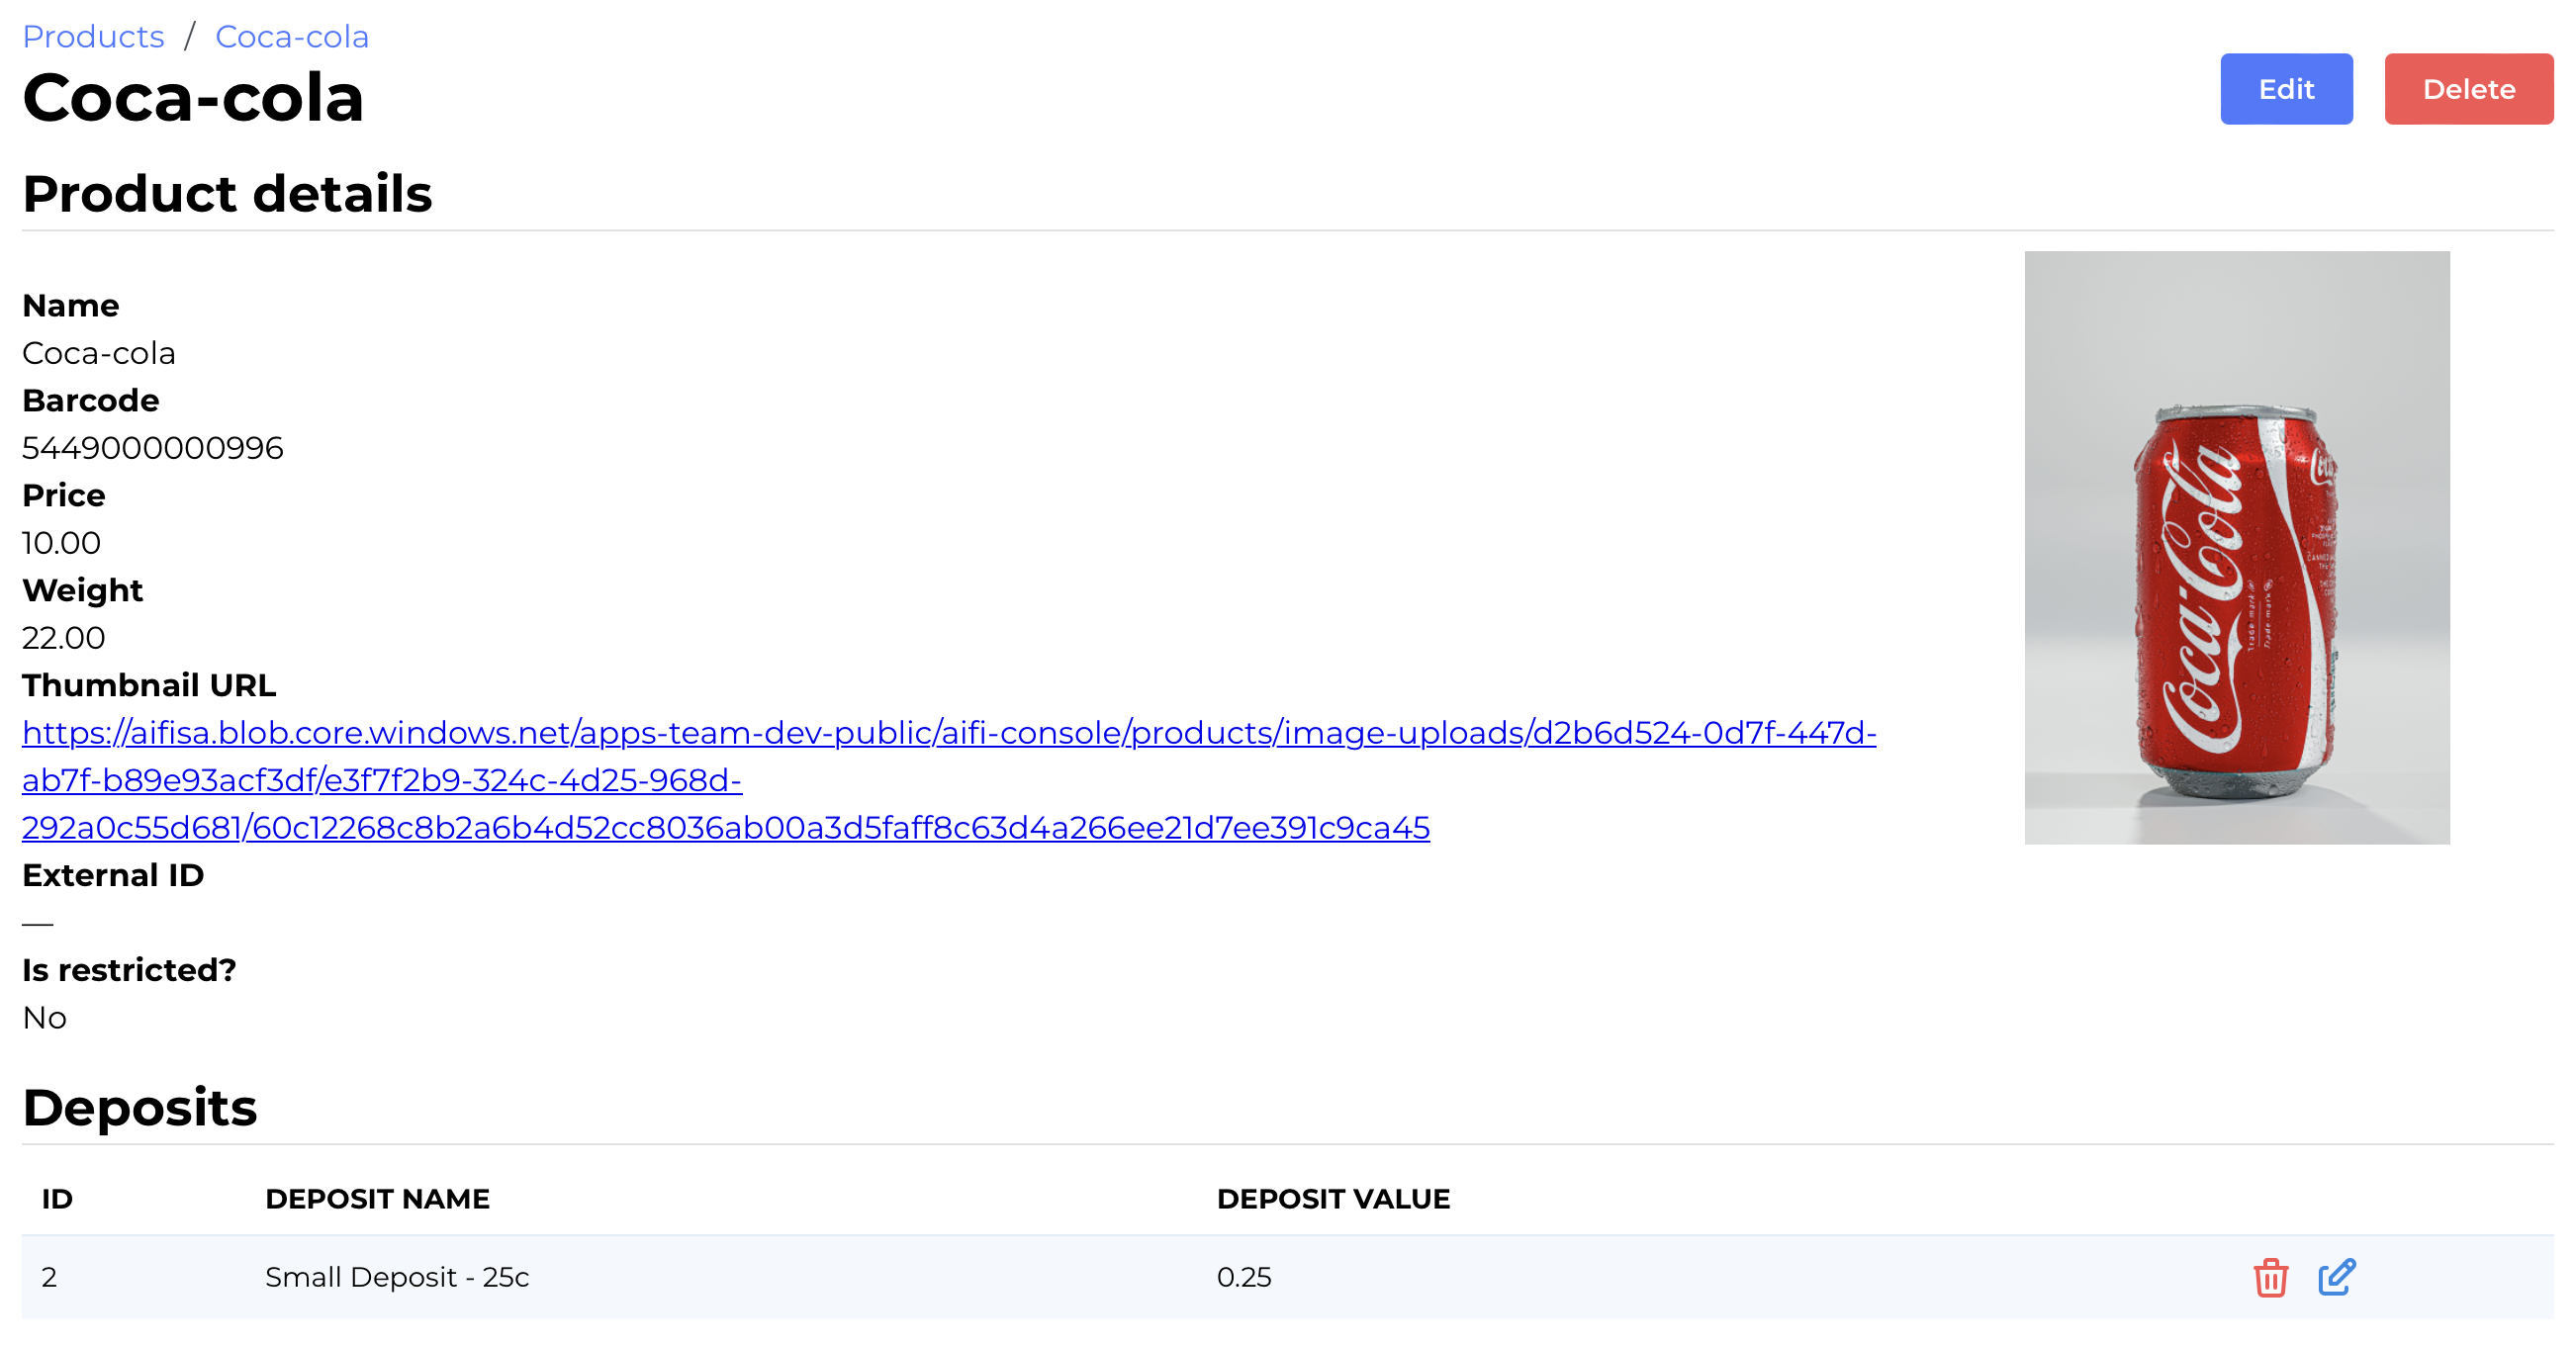Click the price value 10.00
The image size is (2576, 1345).
tap(61, 543)
